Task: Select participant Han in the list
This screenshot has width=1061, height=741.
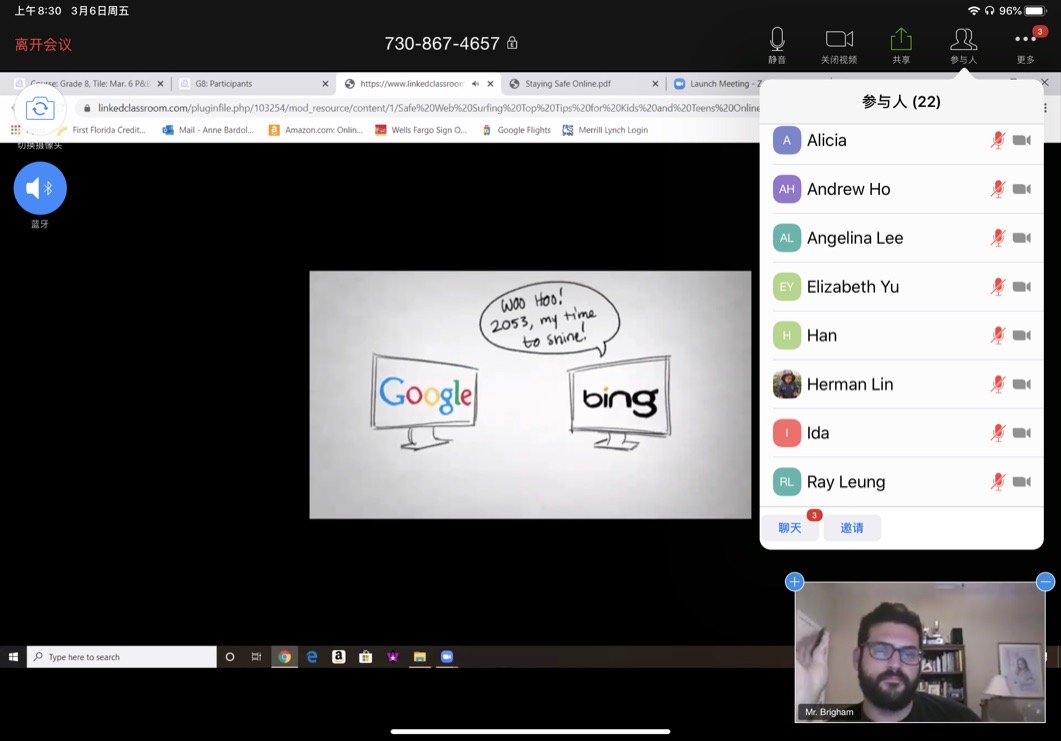Action: (901, 335)
